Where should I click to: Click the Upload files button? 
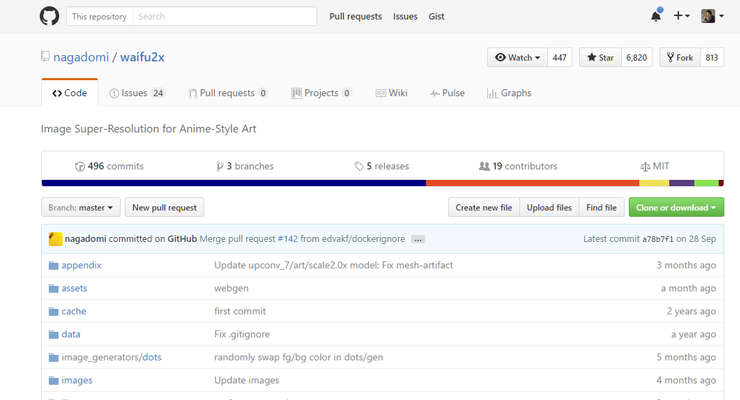[549, 207]
